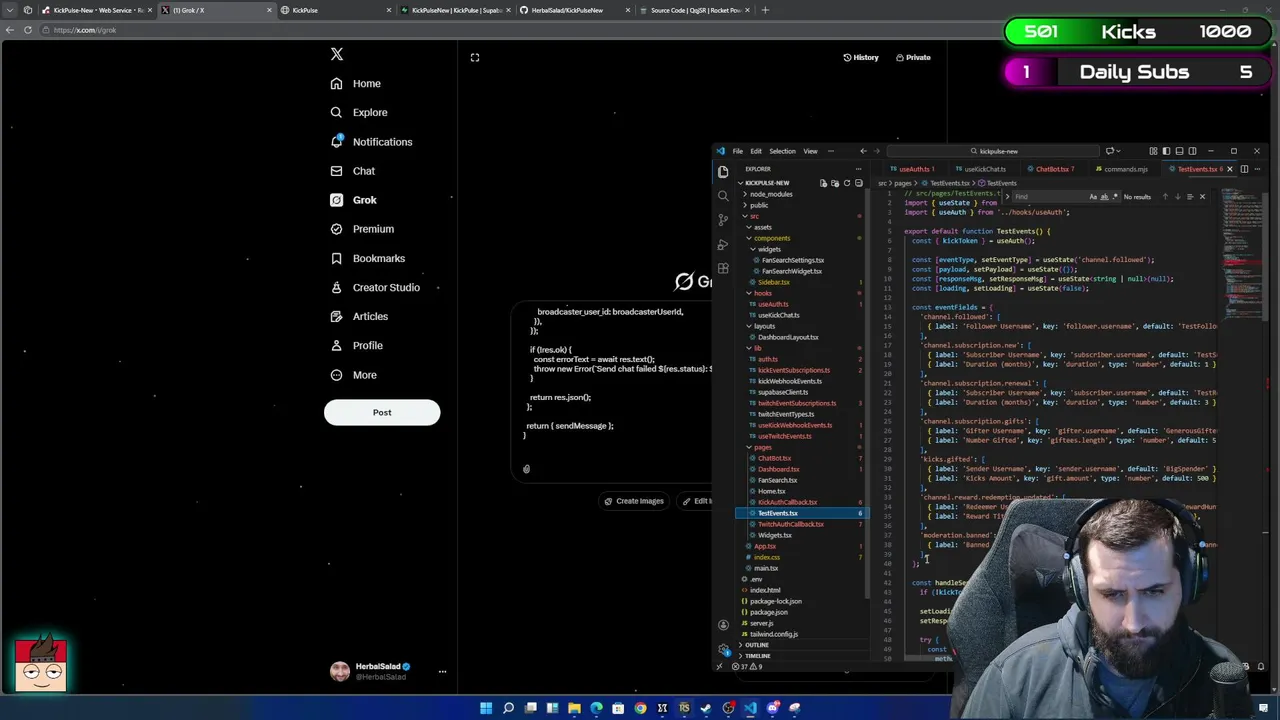Open Notifications in X sidebar
The width and height of the screenshot is (1280, 720).
click(x=371, y=142)
